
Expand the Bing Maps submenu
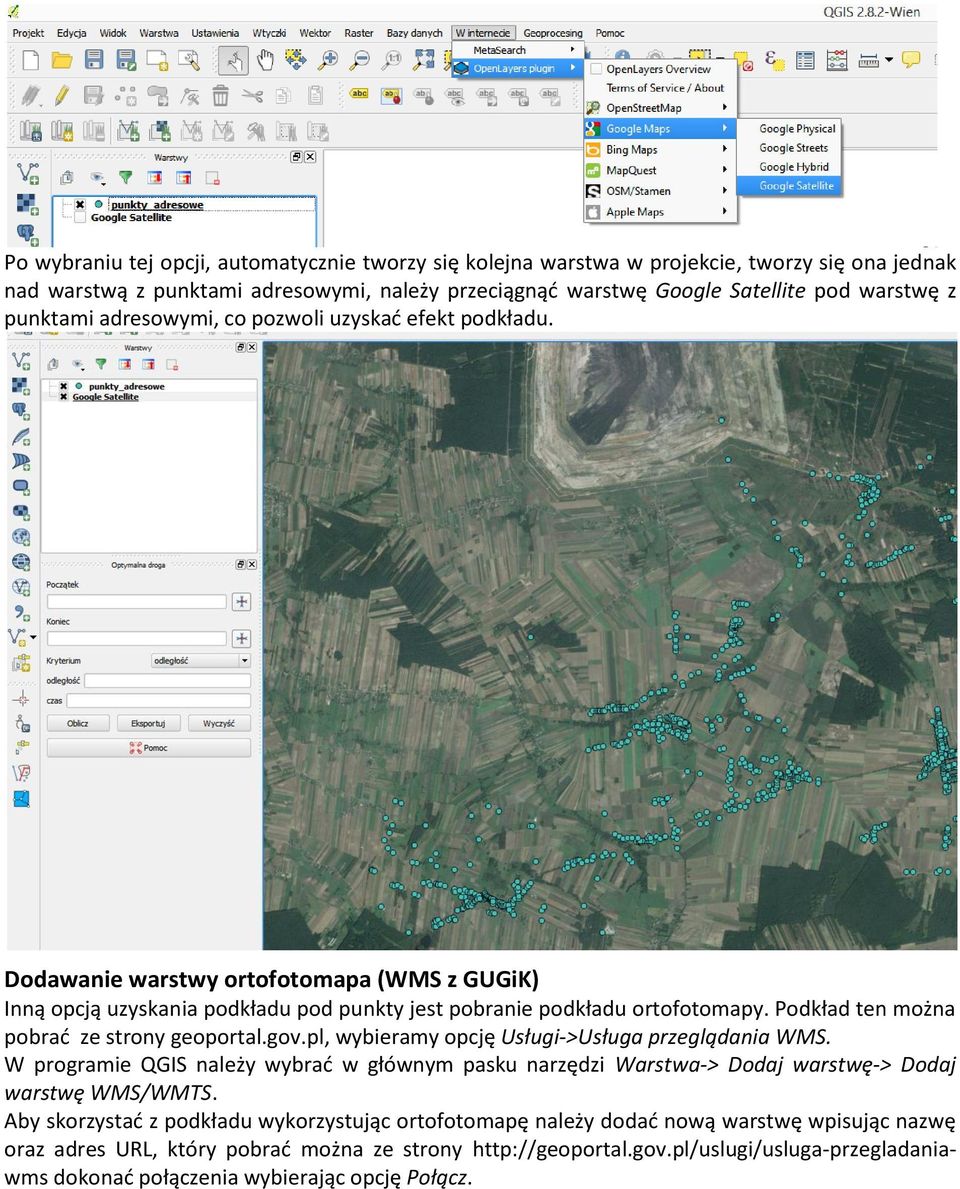[x=660, y=149]
